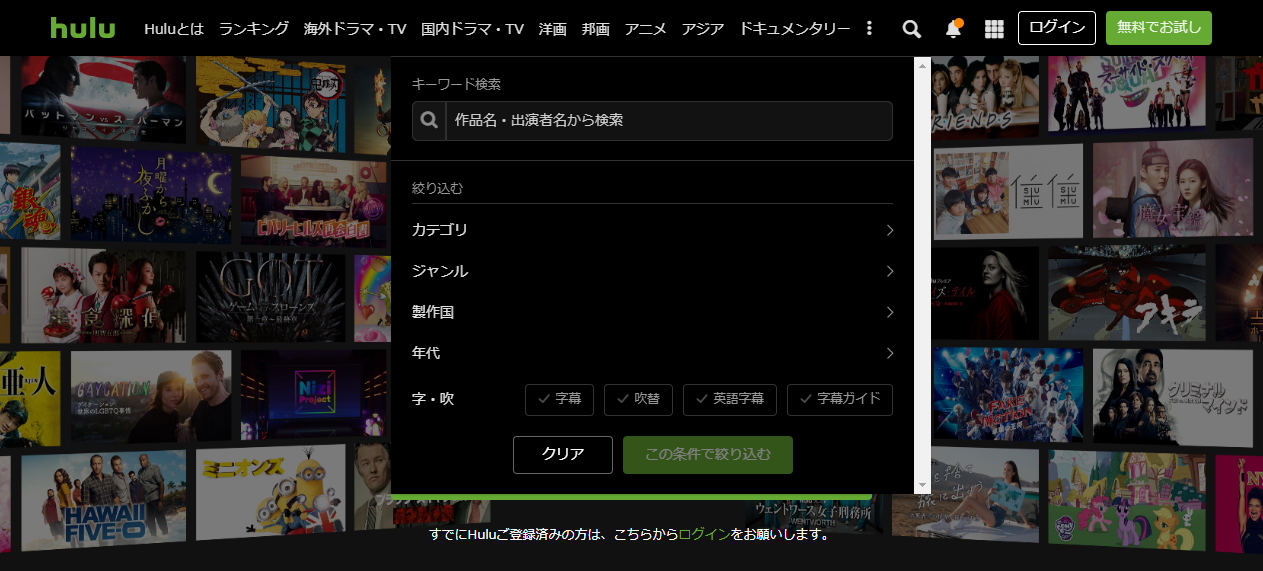This screenshot has width=1263, height=571.
Task: Toggle the 字幕 subtitle filter
Action: pos(560,399)
